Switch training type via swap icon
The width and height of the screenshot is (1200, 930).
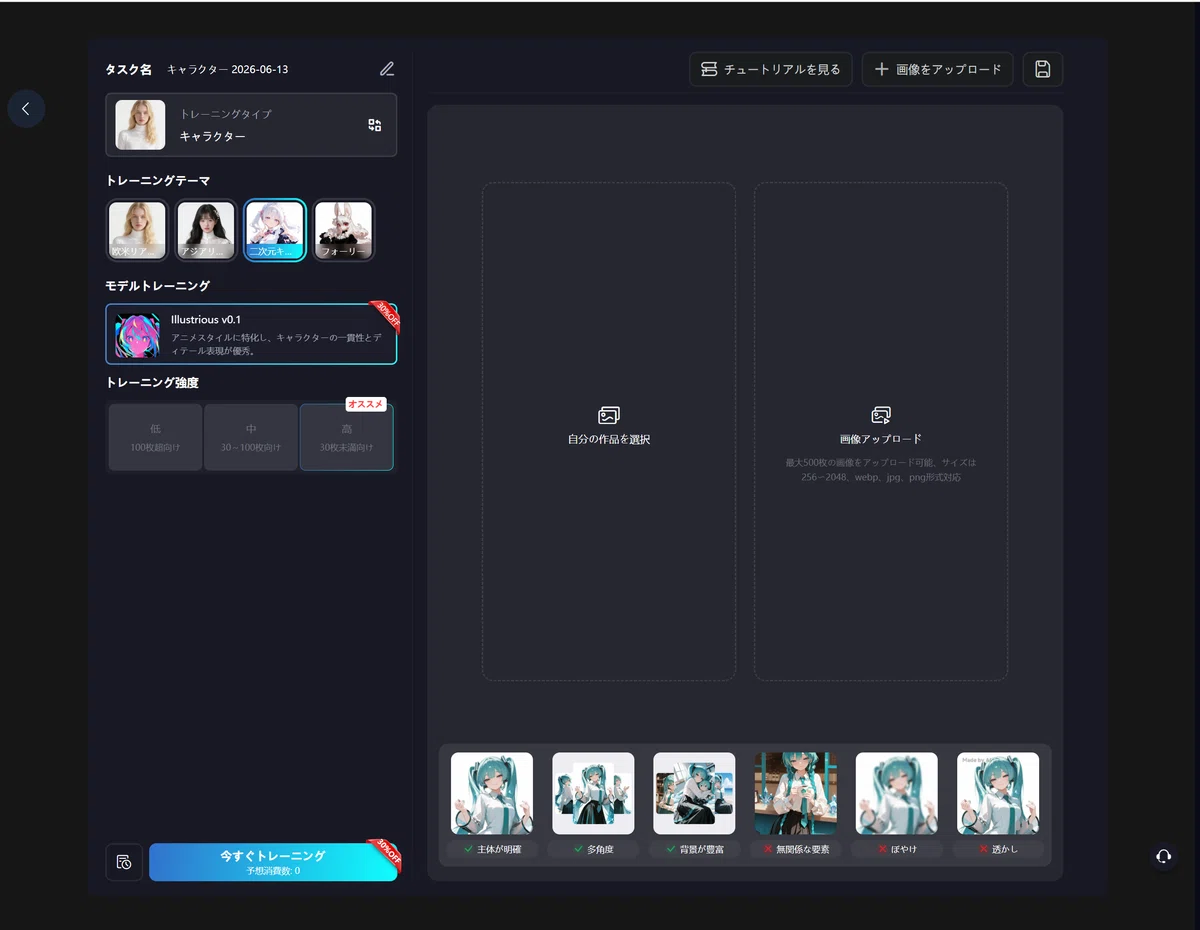click(375, 125)
